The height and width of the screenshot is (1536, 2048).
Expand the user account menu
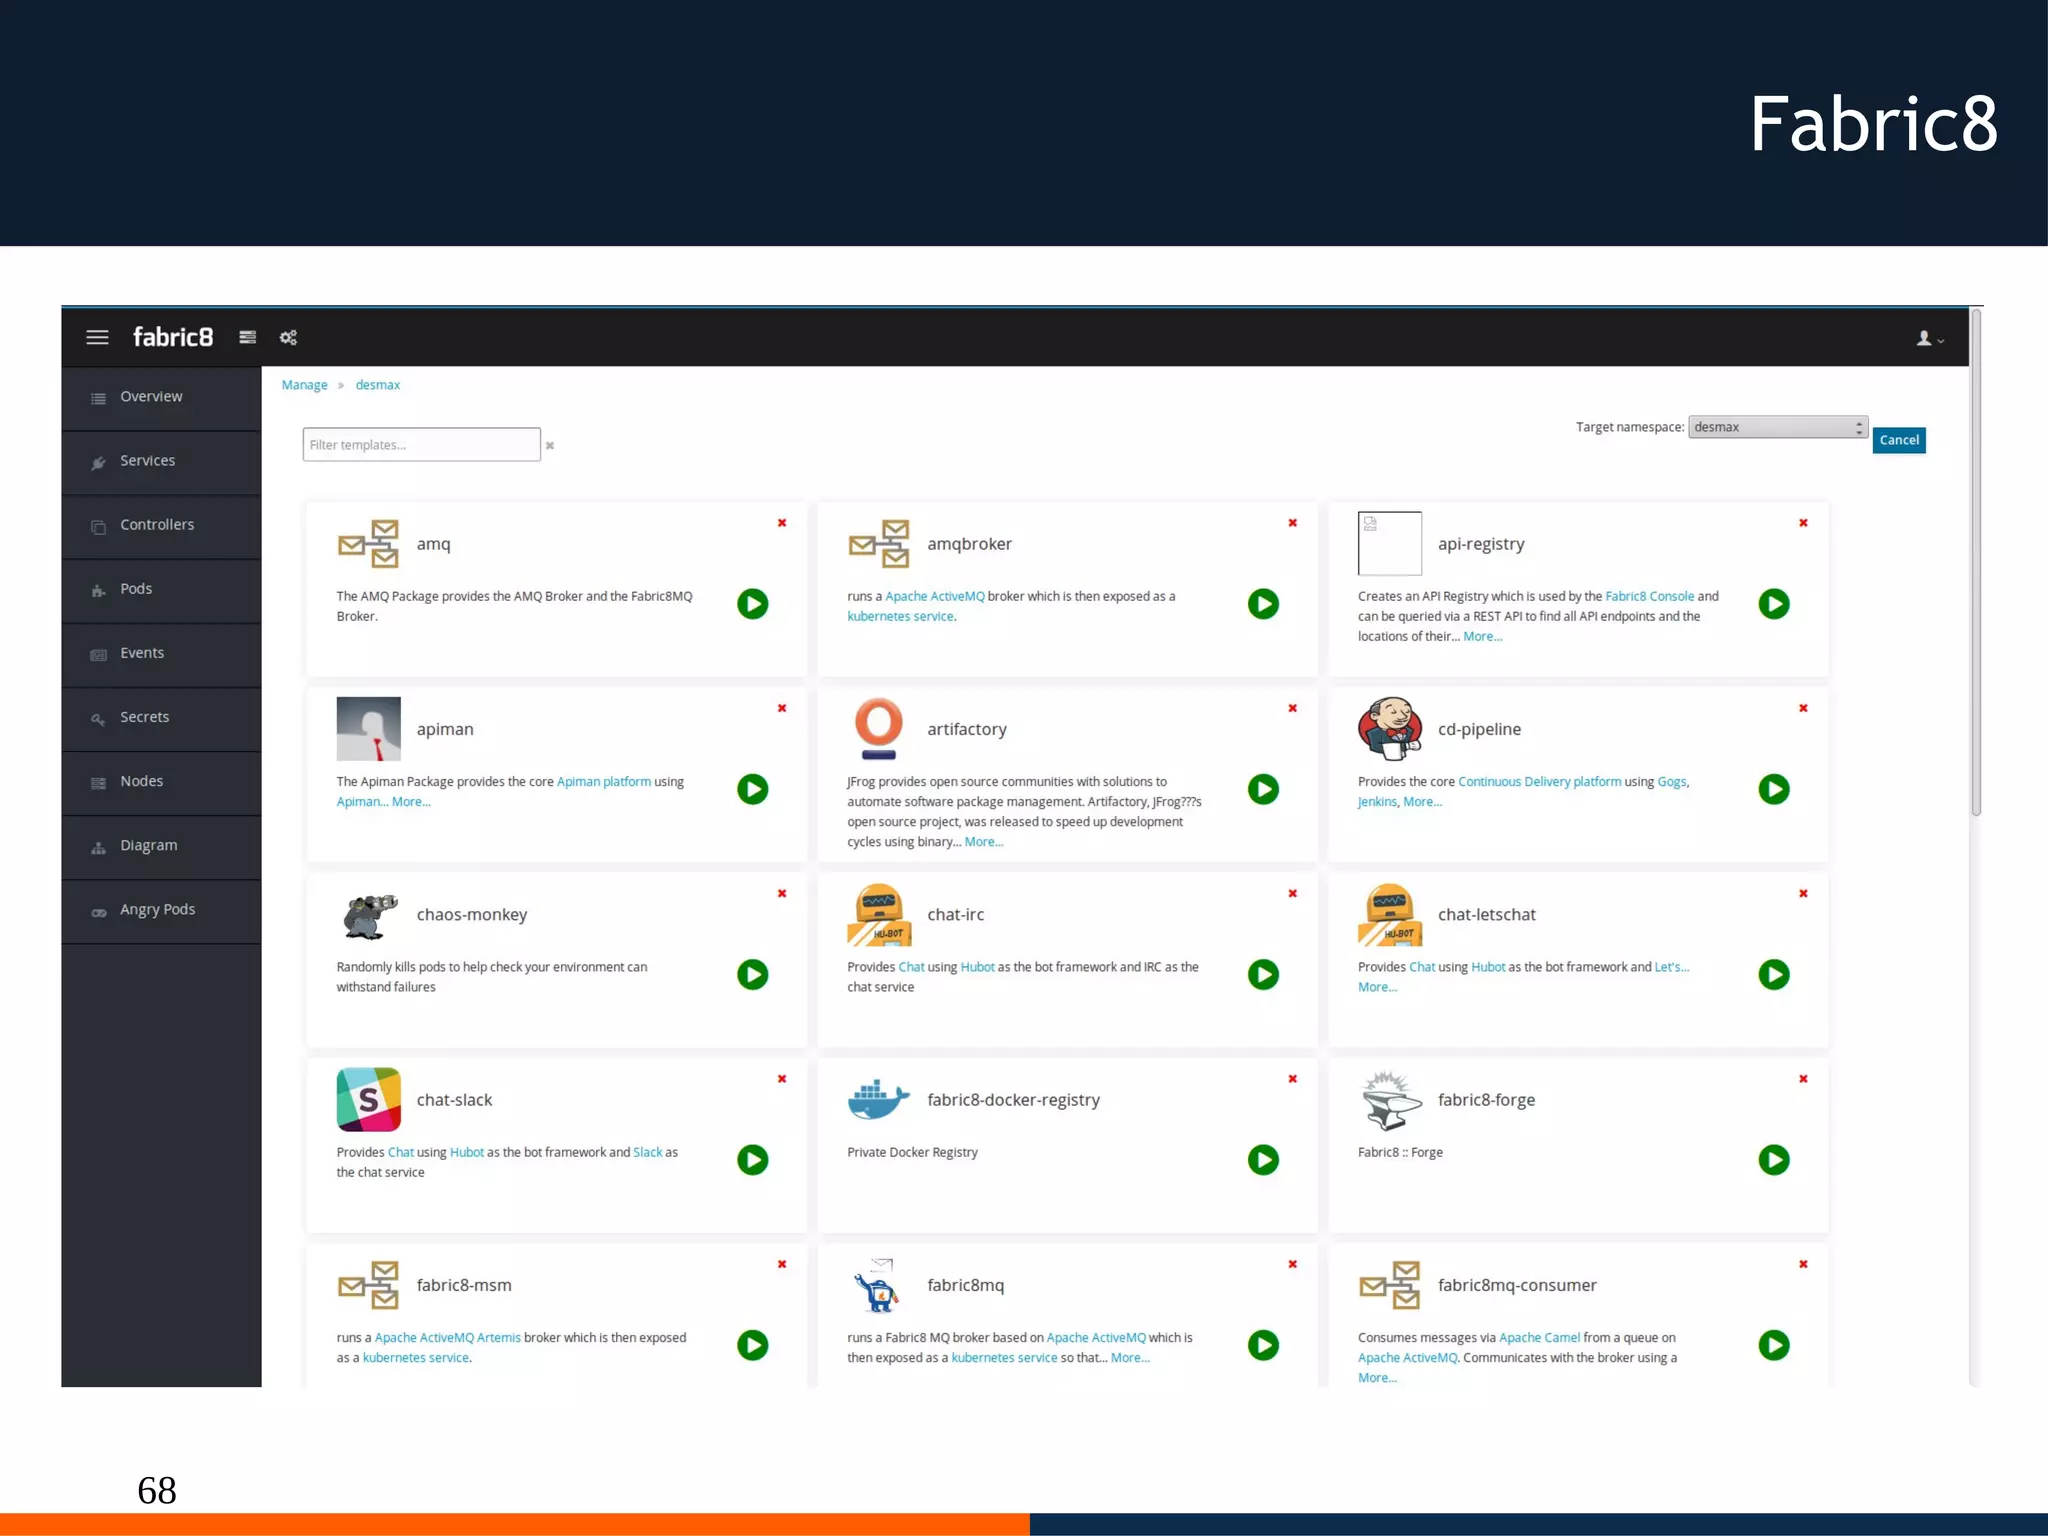click(x=1929, y=339)
